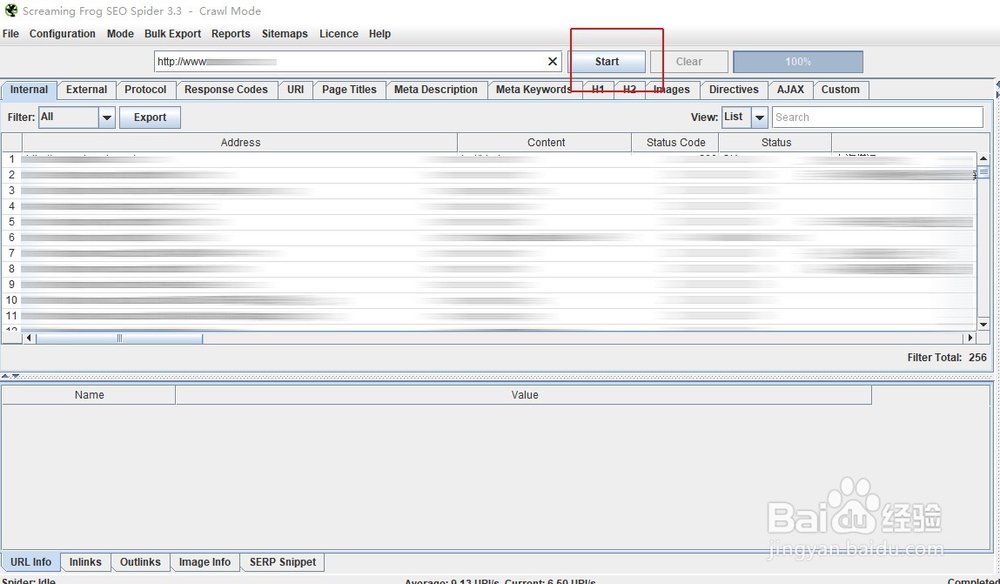Switch to the Protocol tab

point(145,89)
